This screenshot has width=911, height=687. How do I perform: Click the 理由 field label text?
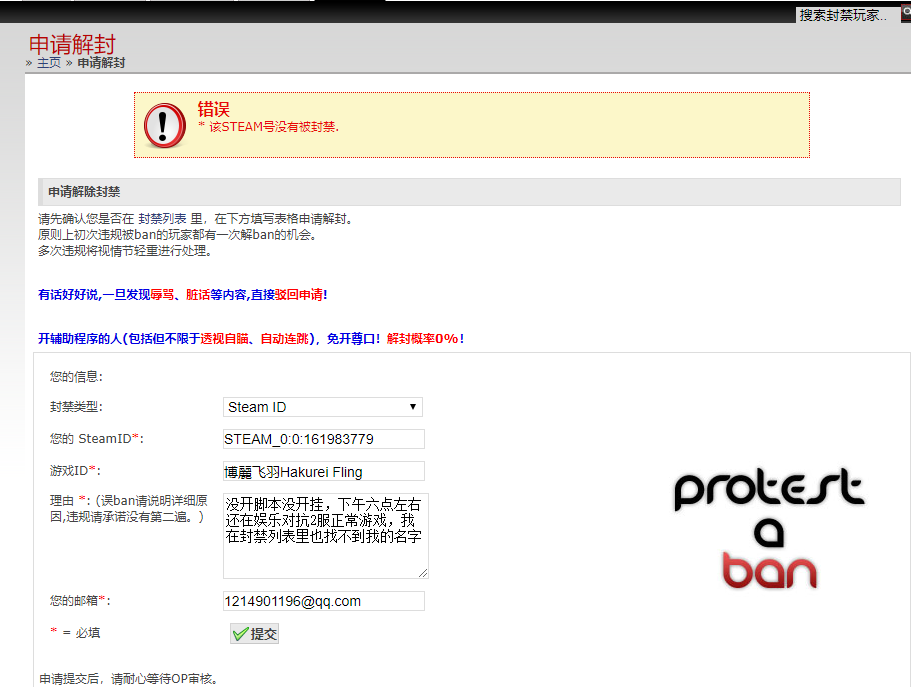coord(62,500)
